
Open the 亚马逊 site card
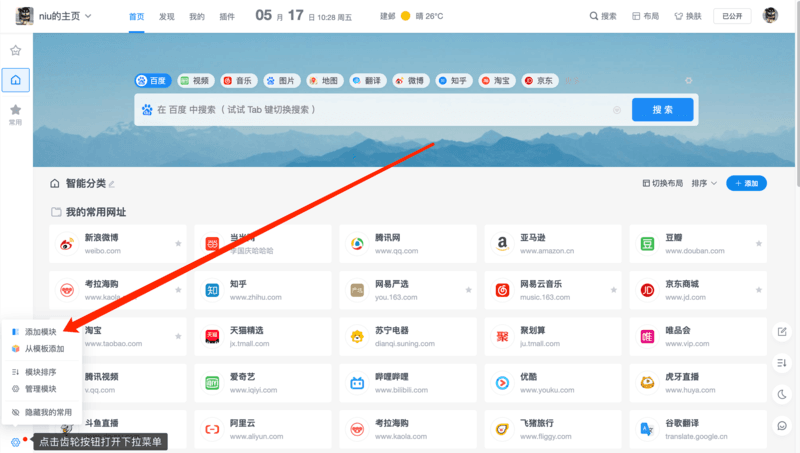click(553, 244)
